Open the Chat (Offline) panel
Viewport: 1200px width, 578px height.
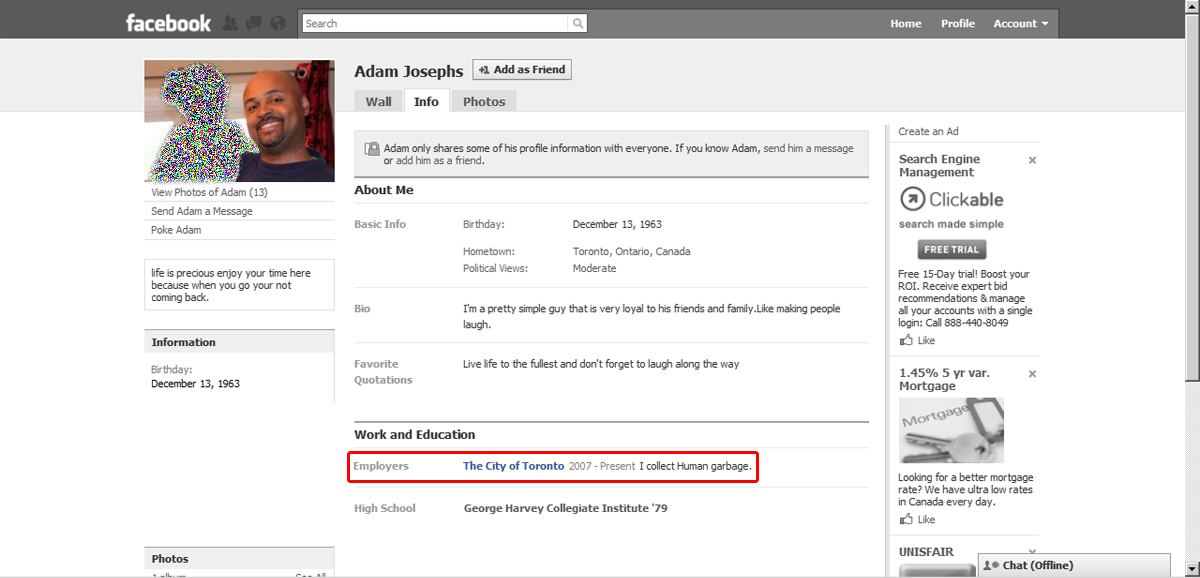[x=1073, y=565]
